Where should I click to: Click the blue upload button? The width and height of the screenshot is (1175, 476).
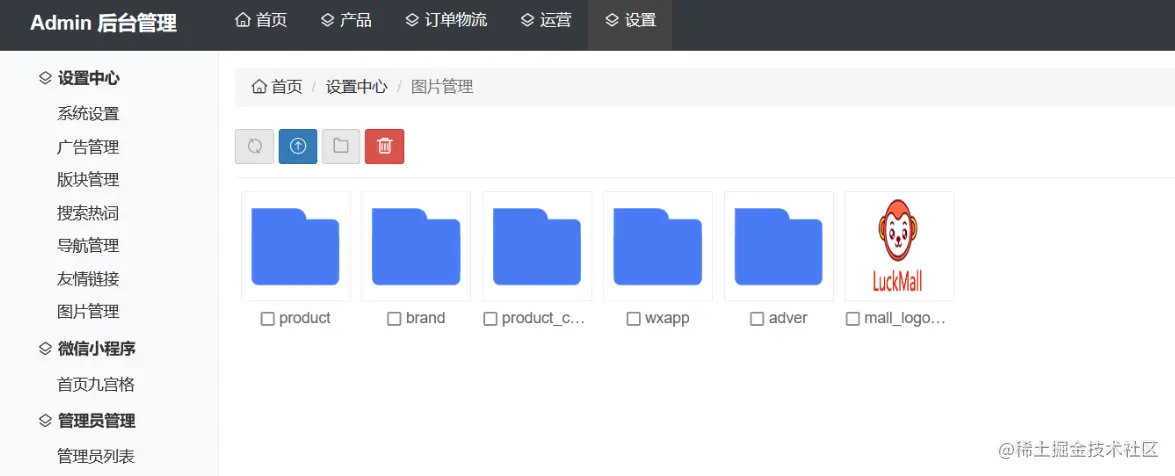pyautogui.click(x=297, y=146)
